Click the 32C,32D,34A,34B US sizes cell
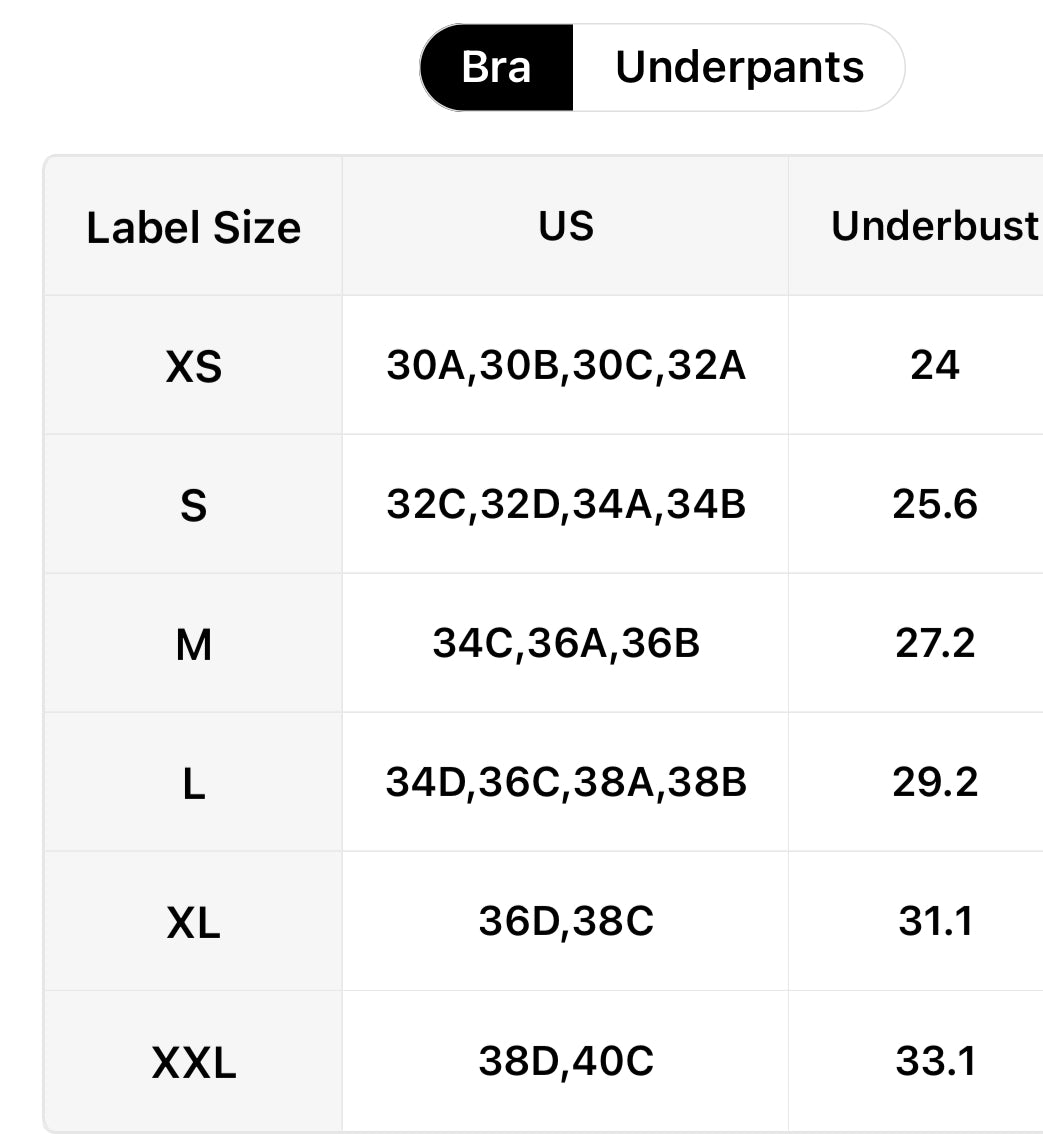 [x=566, y=505]
